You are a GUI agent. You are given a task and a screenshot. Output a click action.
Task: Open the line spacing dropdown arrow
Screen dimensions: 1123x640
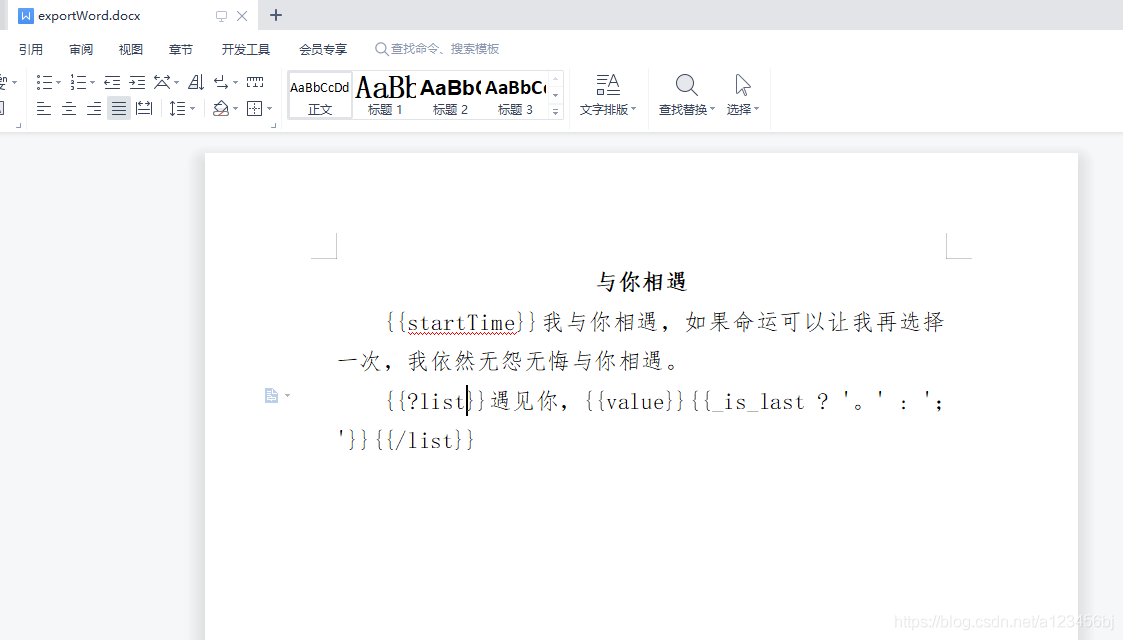pyautogui.click(x=193, y=108)
